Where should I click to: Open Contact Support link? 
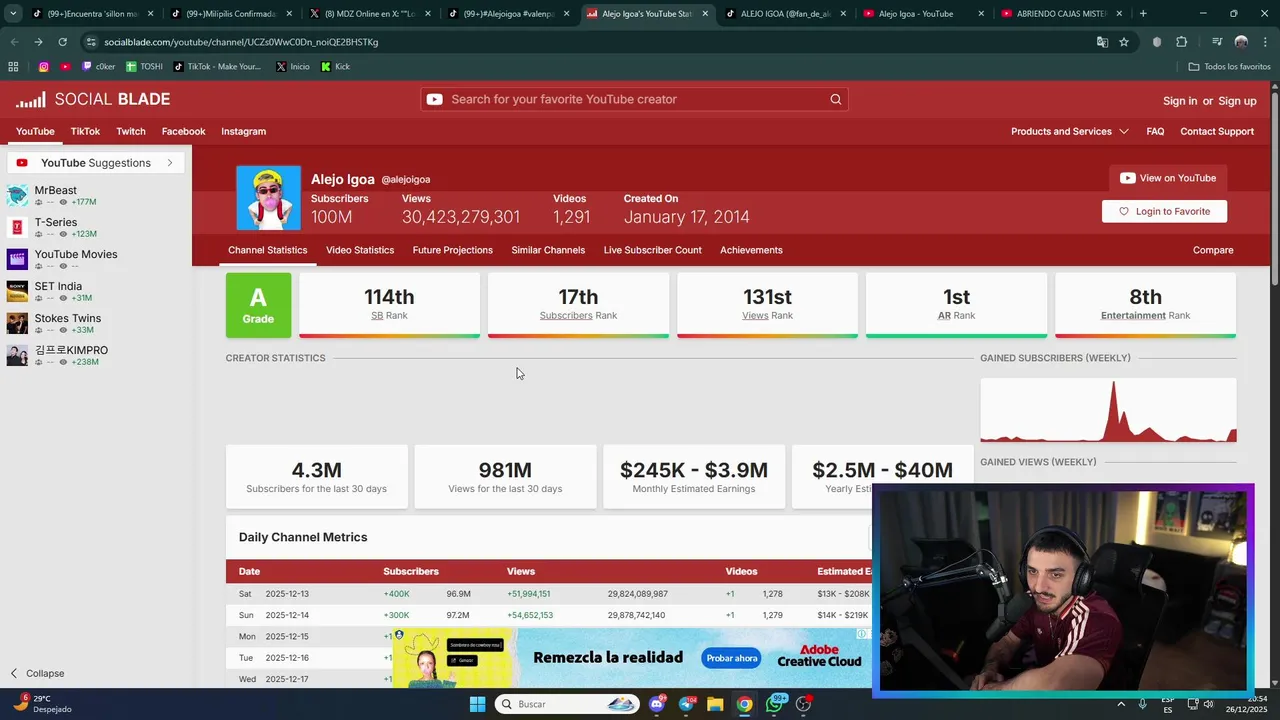1217,131
